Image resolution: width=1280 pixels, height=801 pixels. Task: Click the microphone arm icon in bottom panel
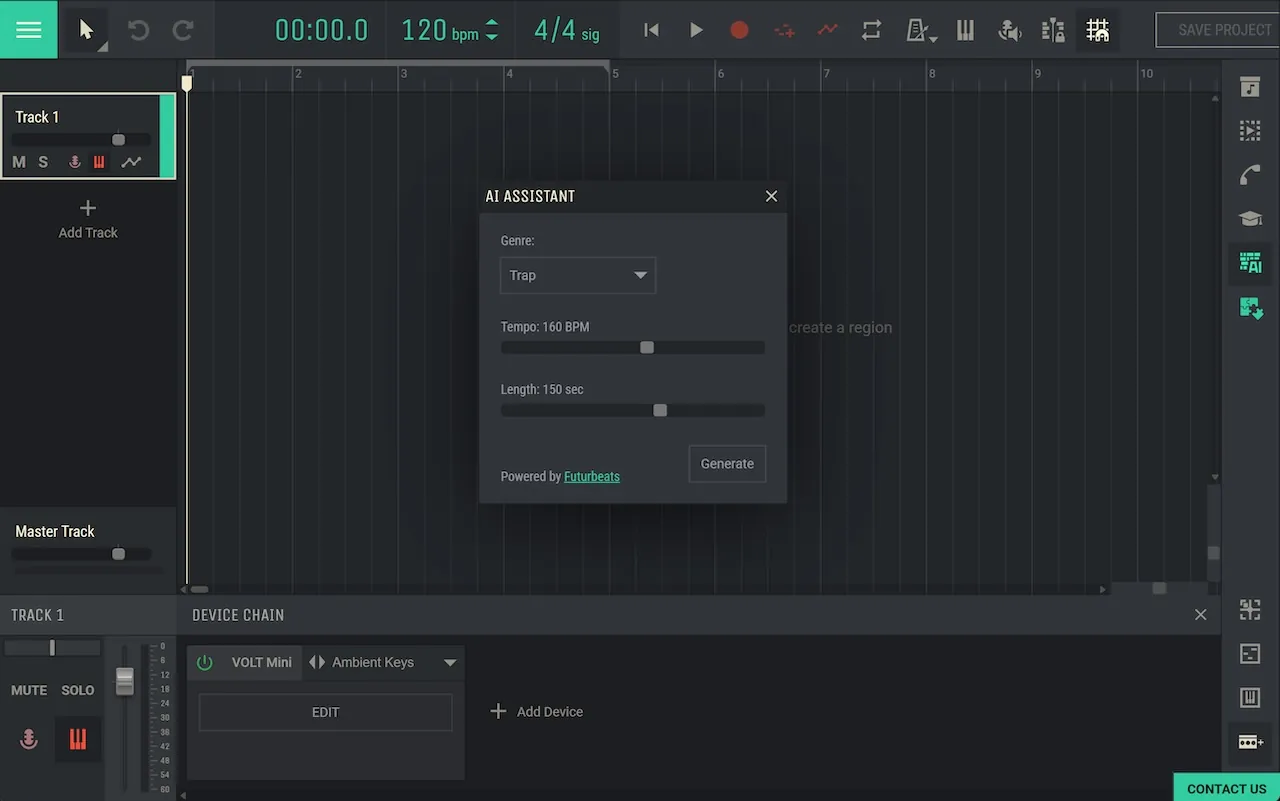point(29,739)
